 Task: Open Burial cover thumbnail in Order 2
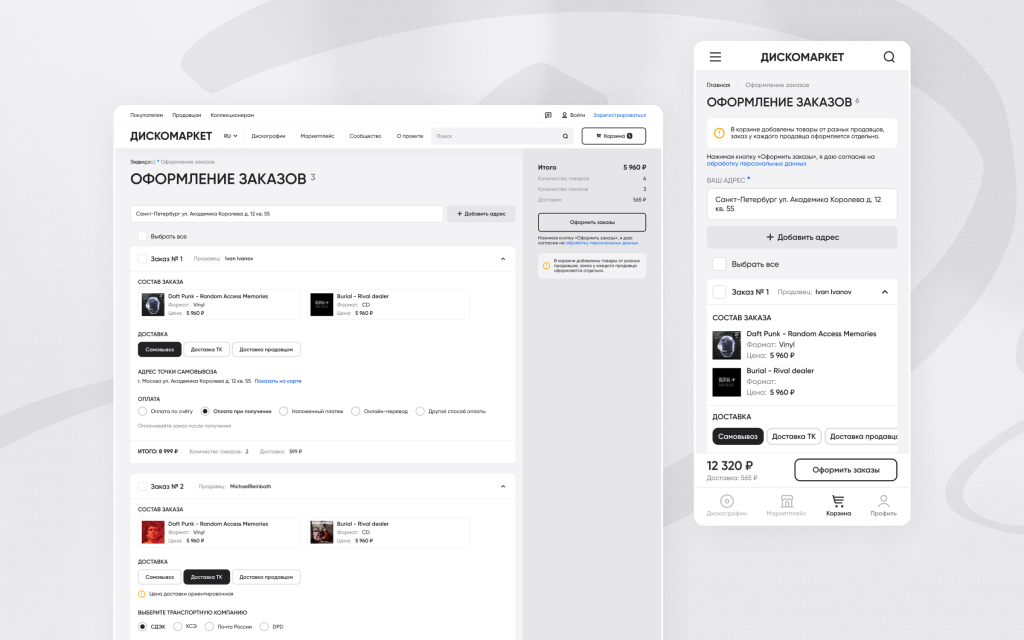(x=321, y=532)
